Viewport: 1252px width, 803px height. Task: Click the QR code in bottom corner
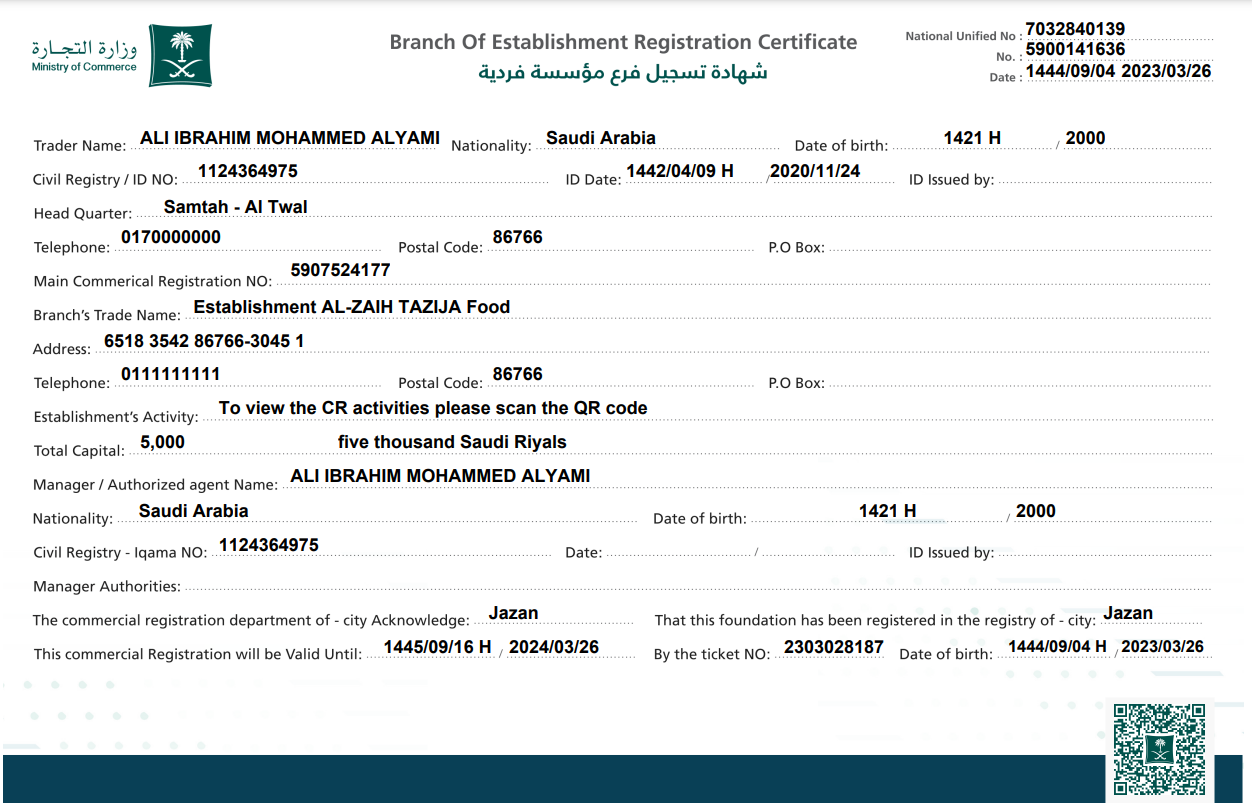pyautogui.click(x=1159, y=749)
